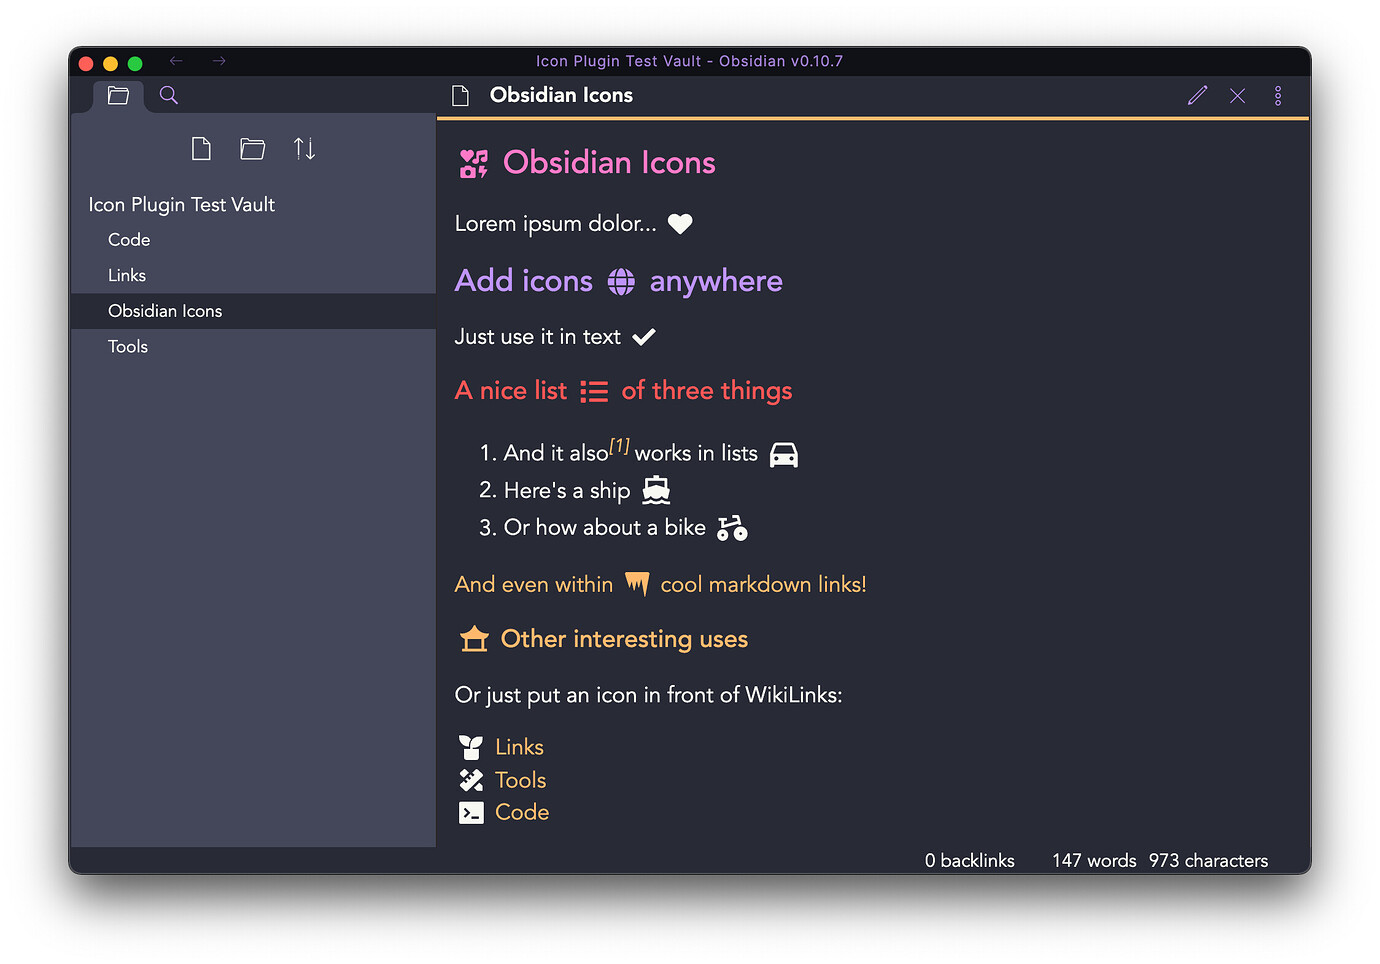Click the forward navigation arrow
The height and width of the screenshot is (964, 1380).
pos(218,61)
